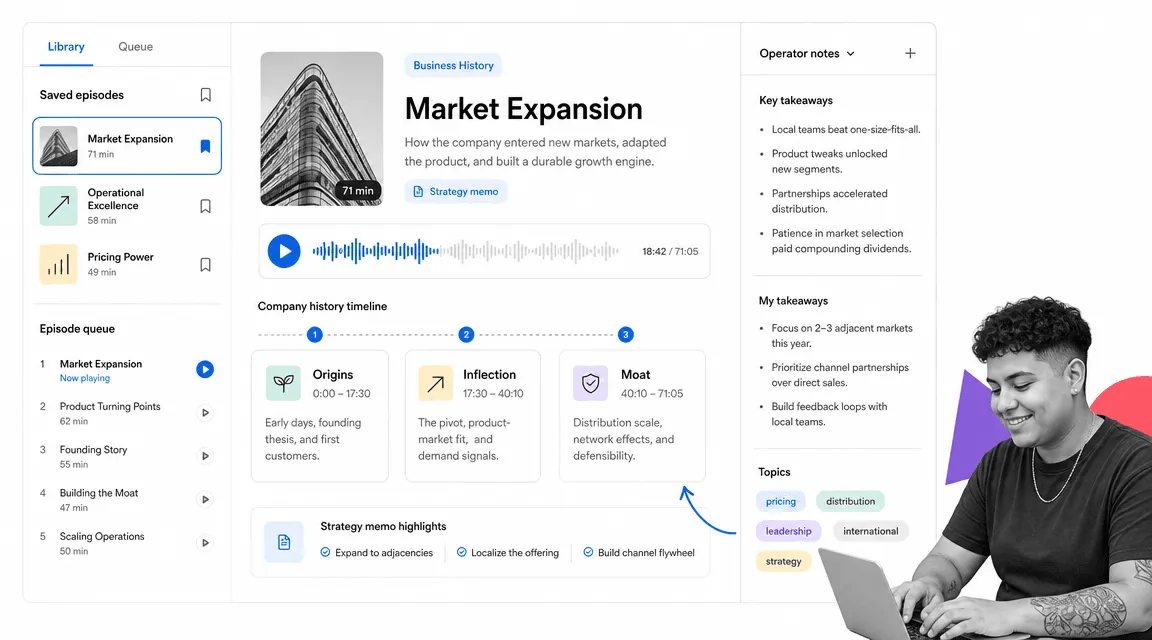Viewport: 1152px width, 640px height.
Task: Click the main blue play button
Action: click(284, 251)
